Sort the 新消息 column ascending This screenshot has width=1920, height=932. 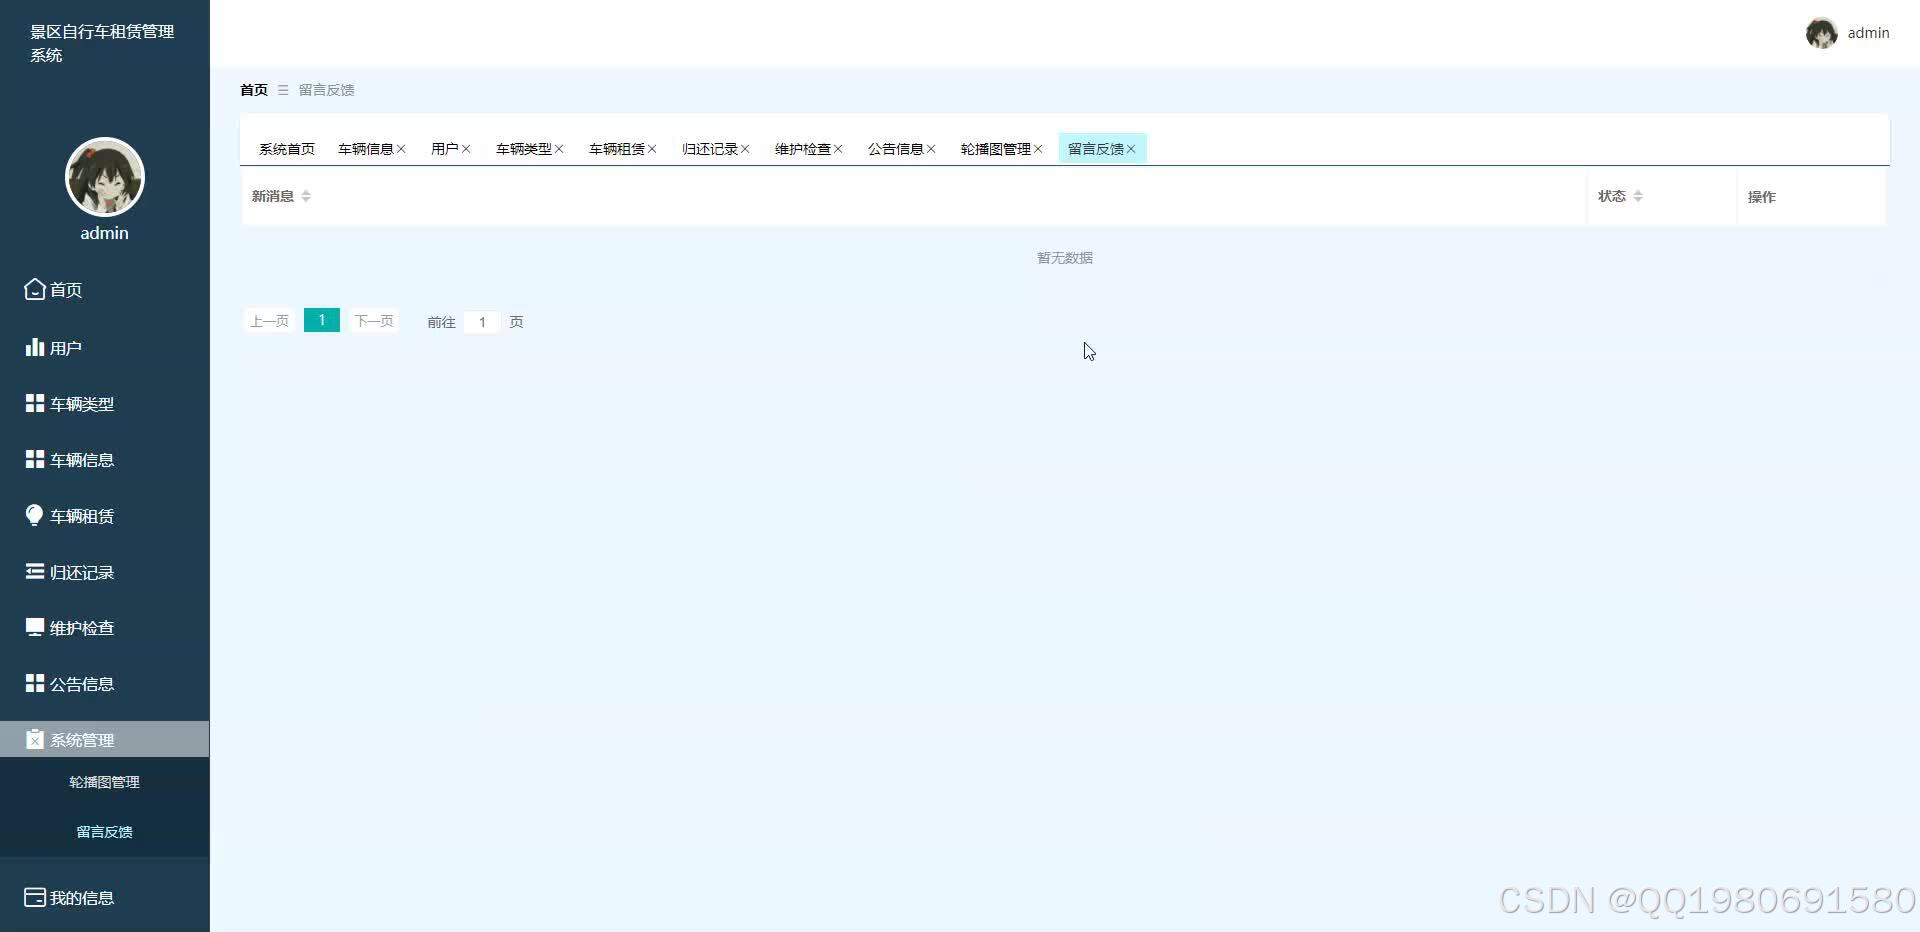click(x=306, y=191)
